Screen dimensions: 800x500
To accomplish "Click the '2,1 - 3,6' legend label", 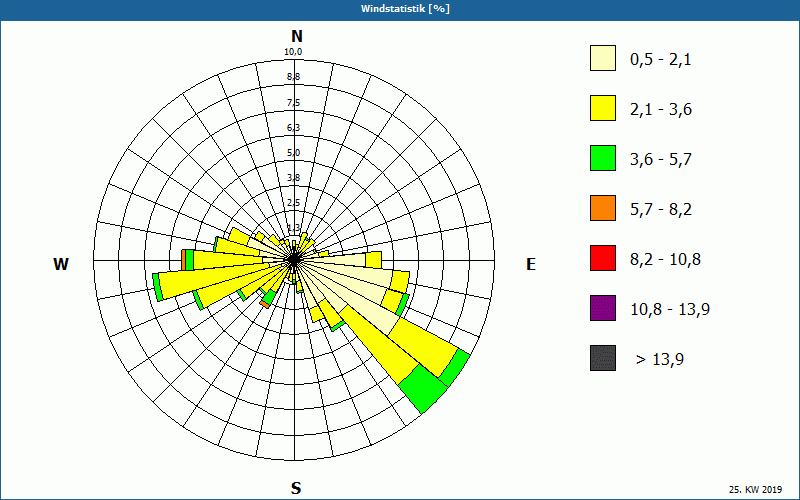I will pyautogui.click(x=661, y=110).
